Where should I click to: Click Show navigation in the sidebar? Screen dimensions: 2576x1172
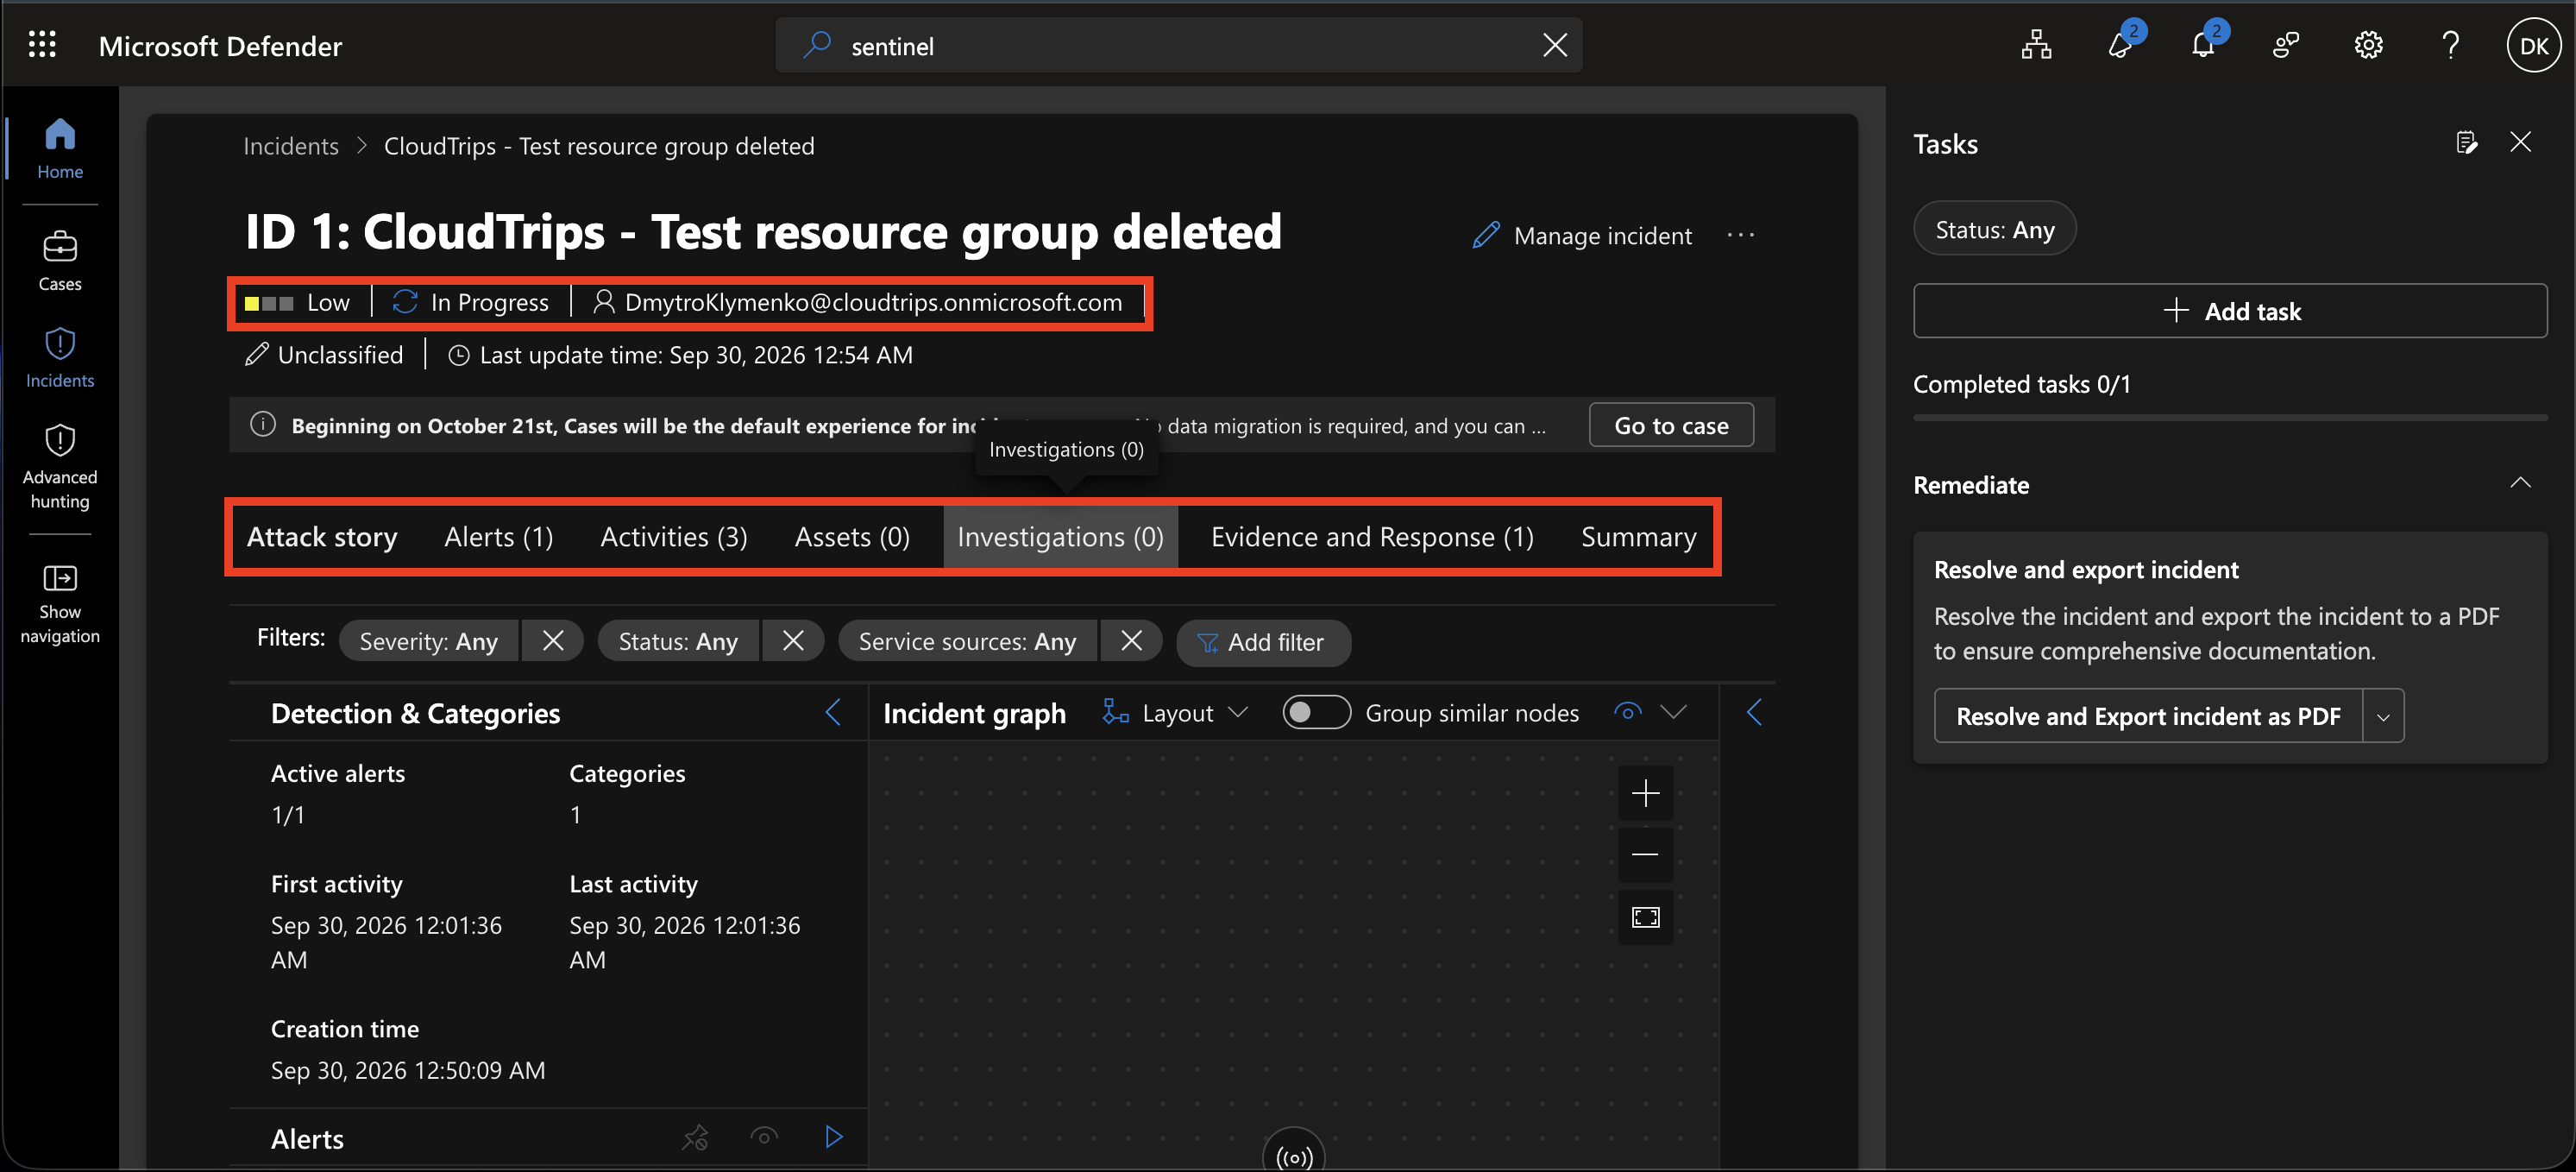pos(60,604)
